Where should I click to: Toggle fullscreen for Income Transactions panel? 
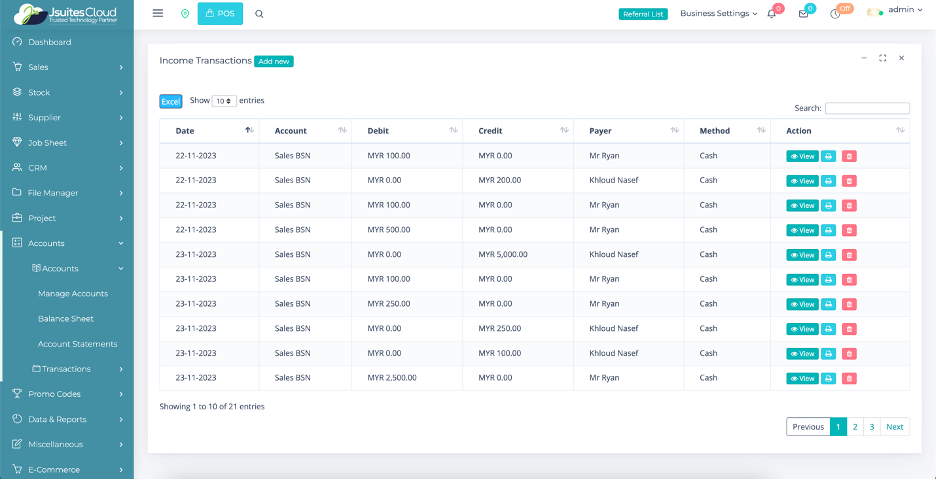point(882,58)
